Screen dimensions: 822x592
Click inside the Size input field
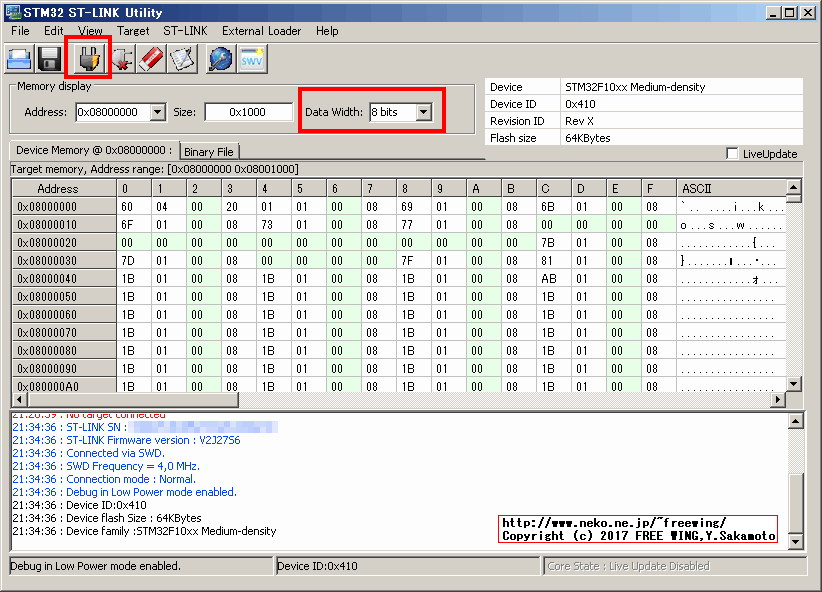pos(248,112)
